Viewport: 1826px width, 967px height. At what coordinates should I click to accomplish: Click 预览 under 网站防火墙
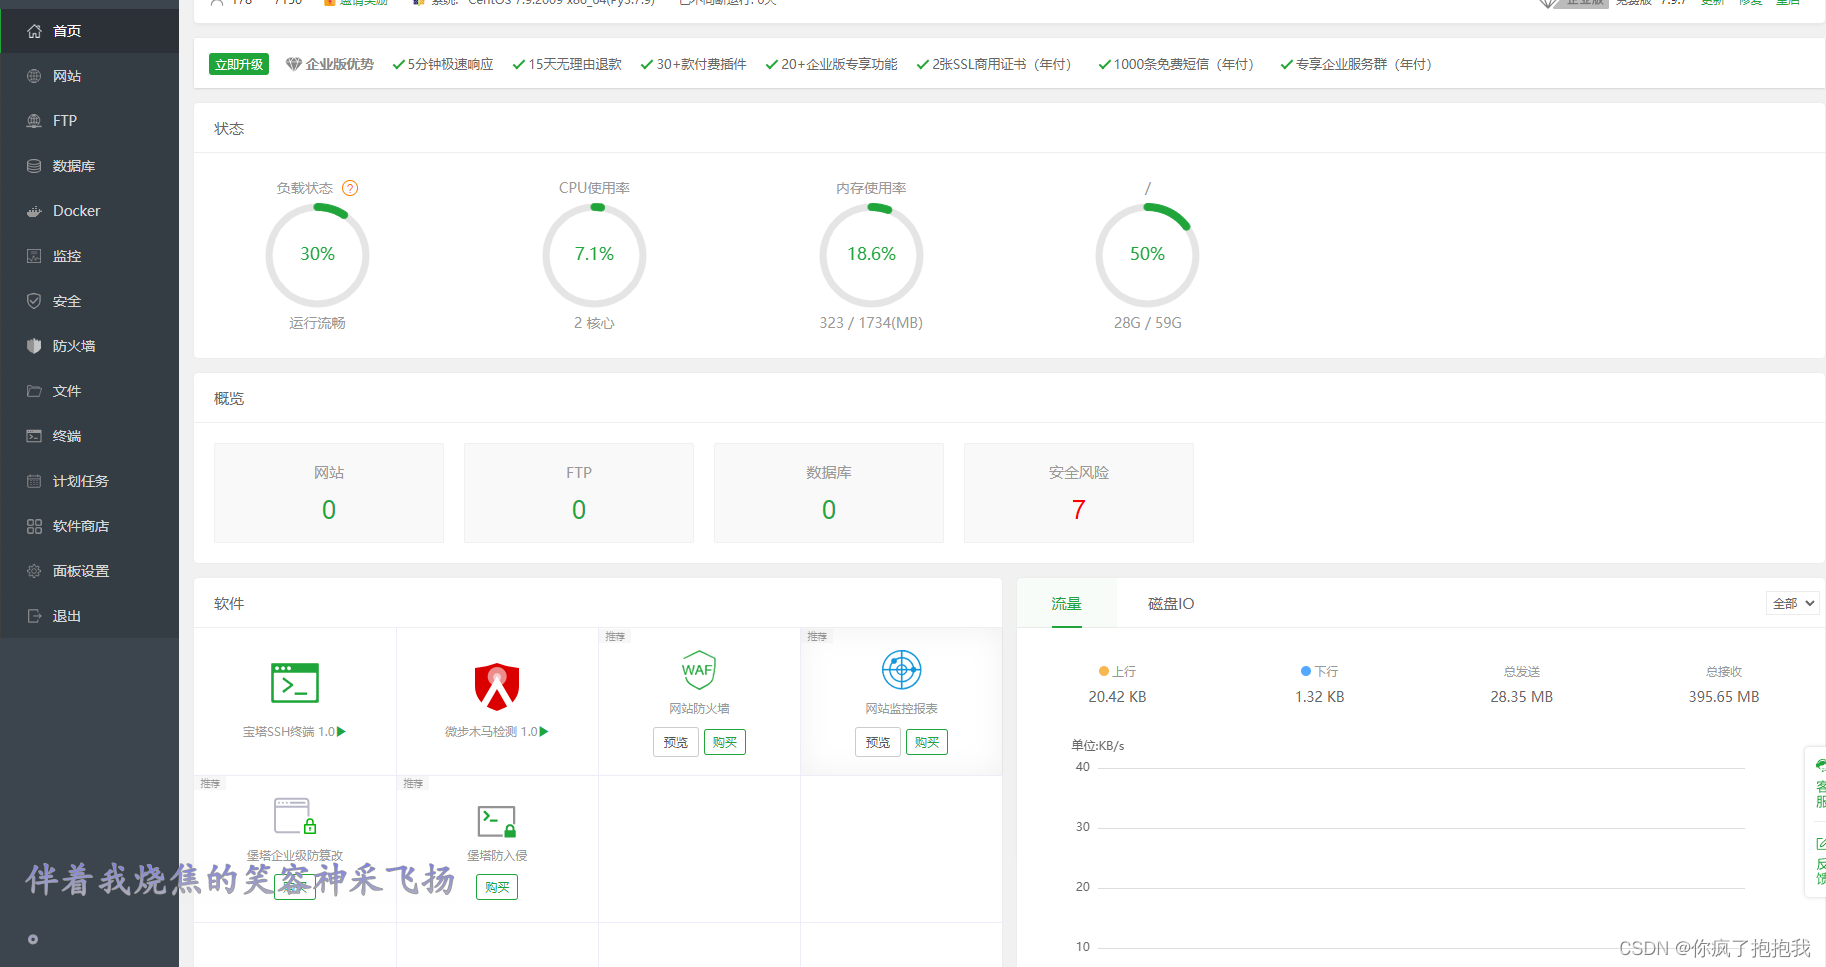coord(676,742)
